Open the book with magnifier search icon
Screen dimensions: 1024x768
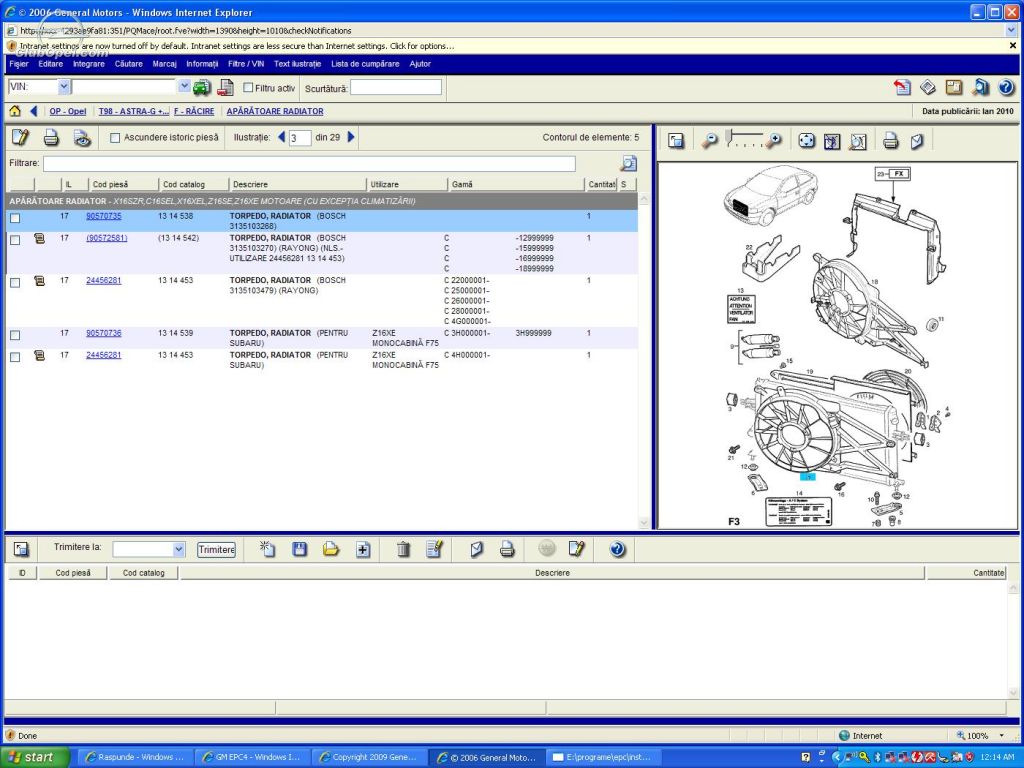[980, 88]
